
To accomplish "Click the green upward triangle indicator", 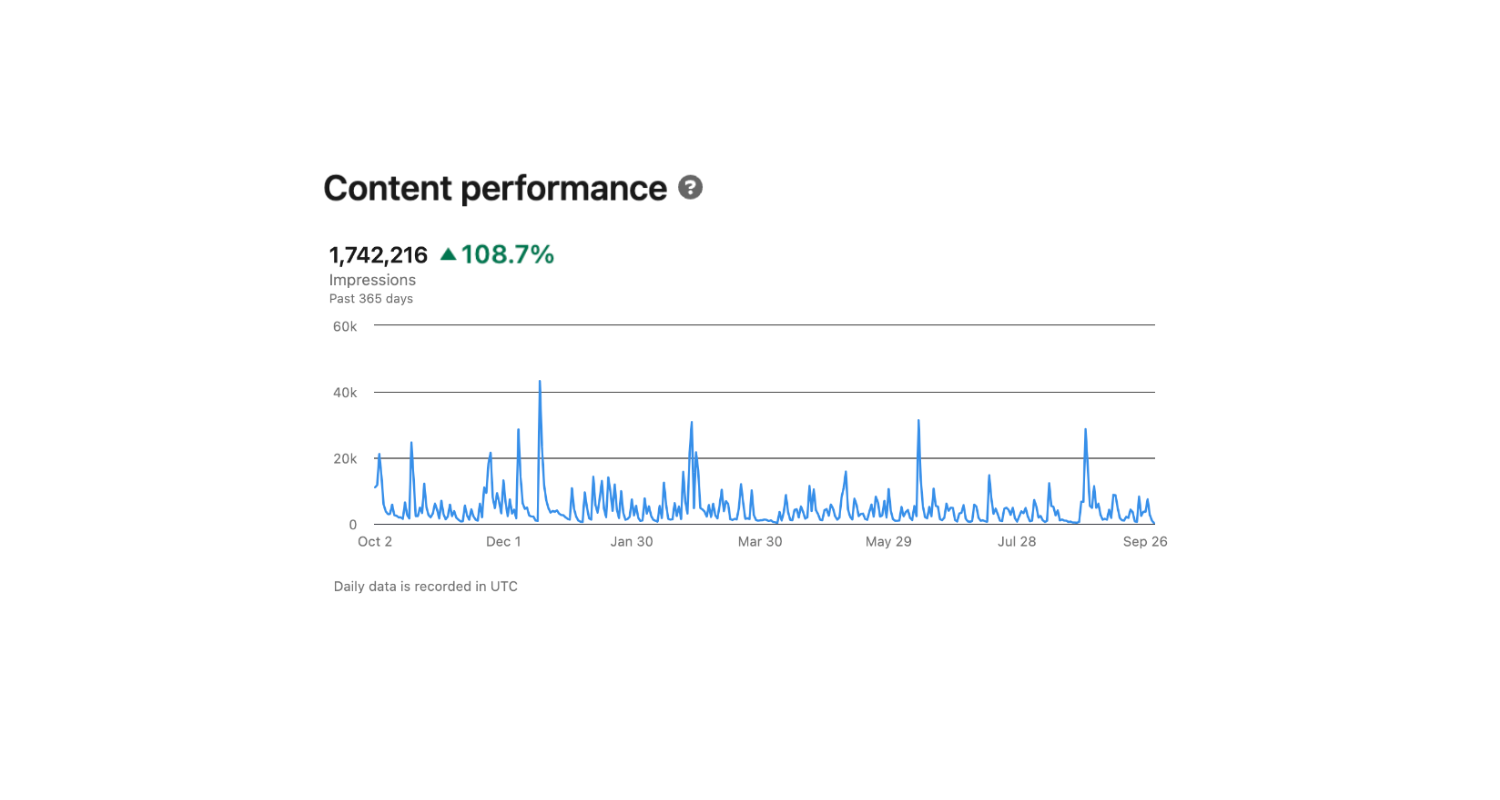I will 448,254.
